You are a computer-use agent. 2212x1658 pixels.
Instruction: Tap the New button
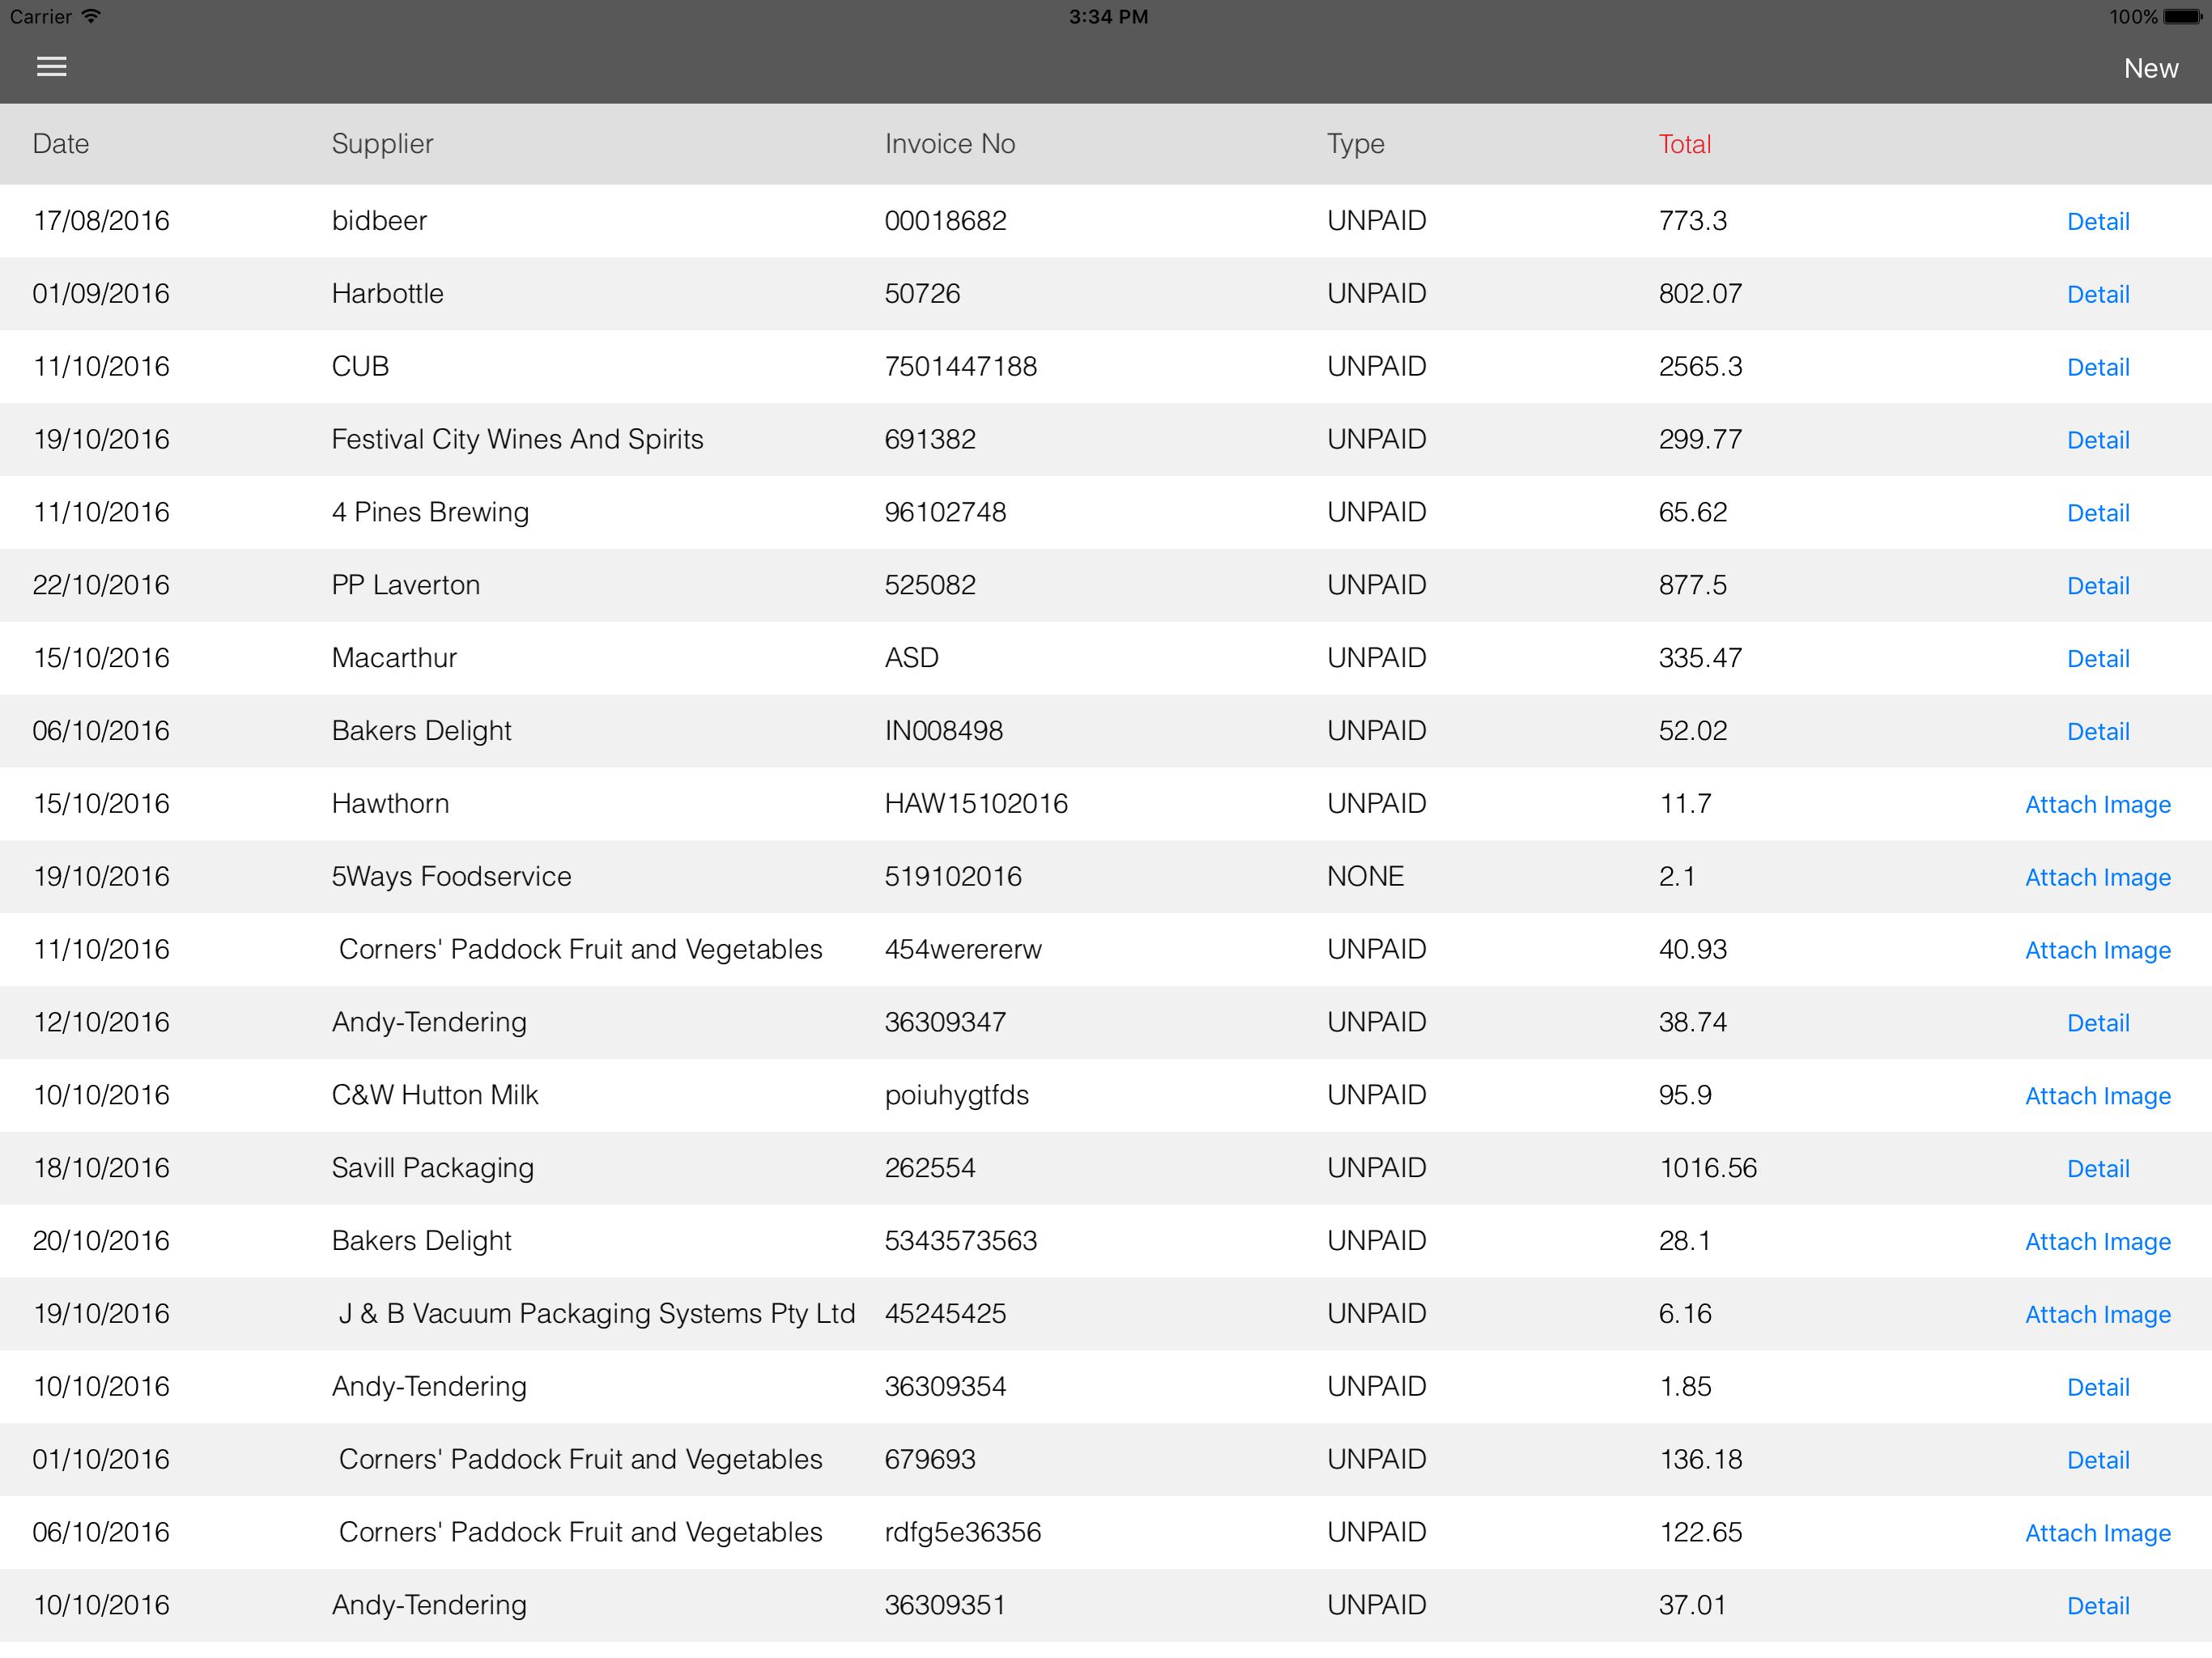click(2150, 68)
